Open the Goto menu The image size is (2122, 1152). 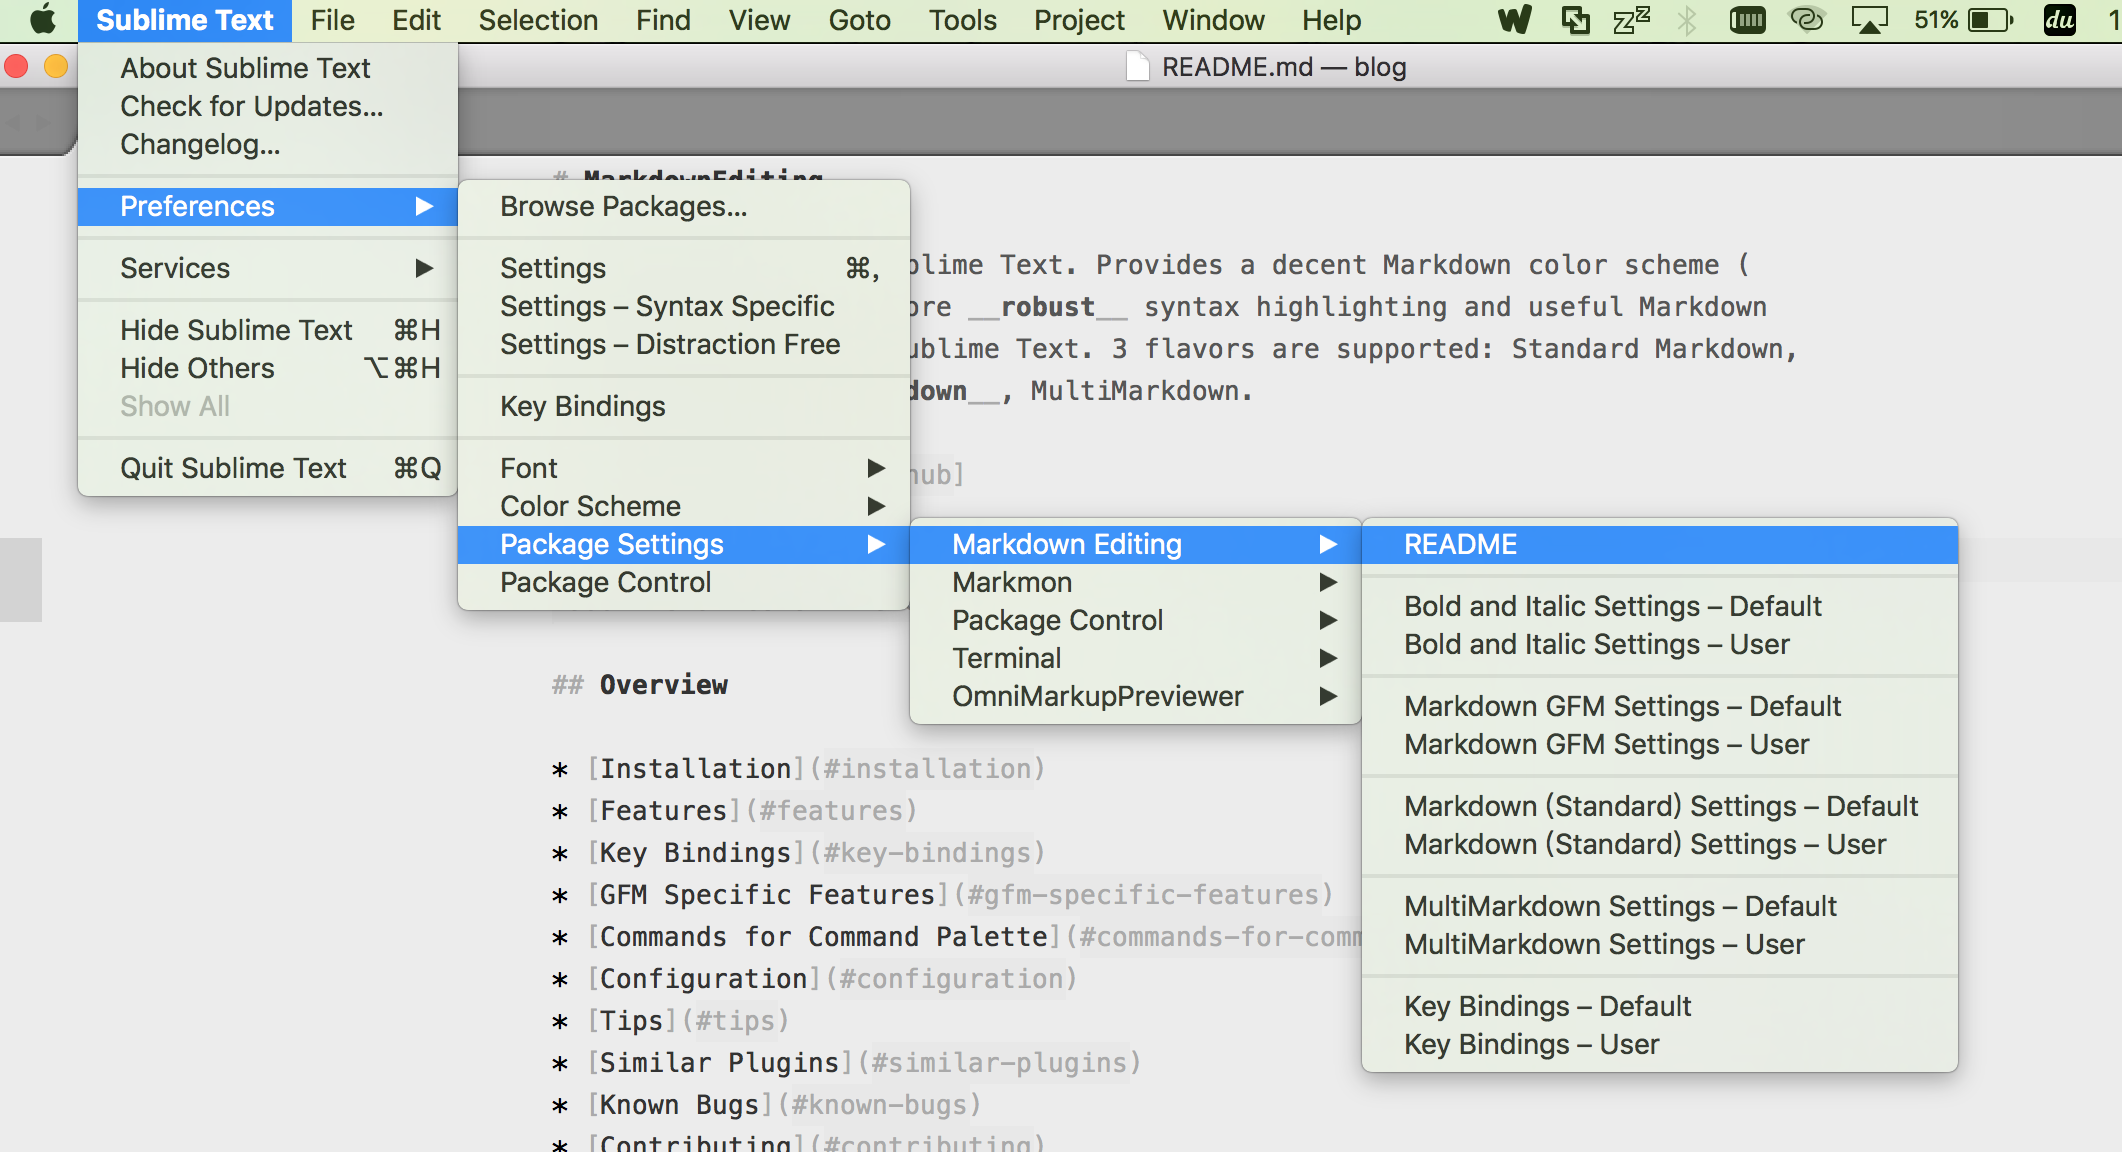(859, 20)
